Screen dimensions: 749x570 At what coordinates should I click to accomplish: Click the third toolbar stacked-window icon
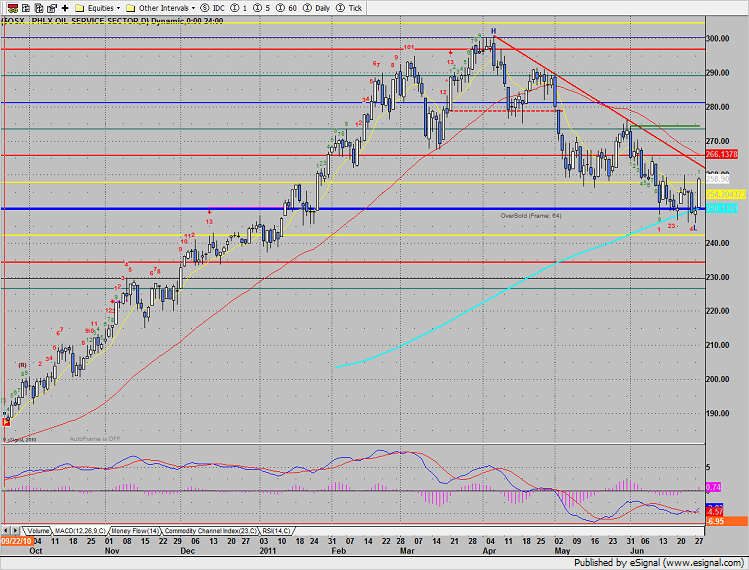(x=39, y=8)
